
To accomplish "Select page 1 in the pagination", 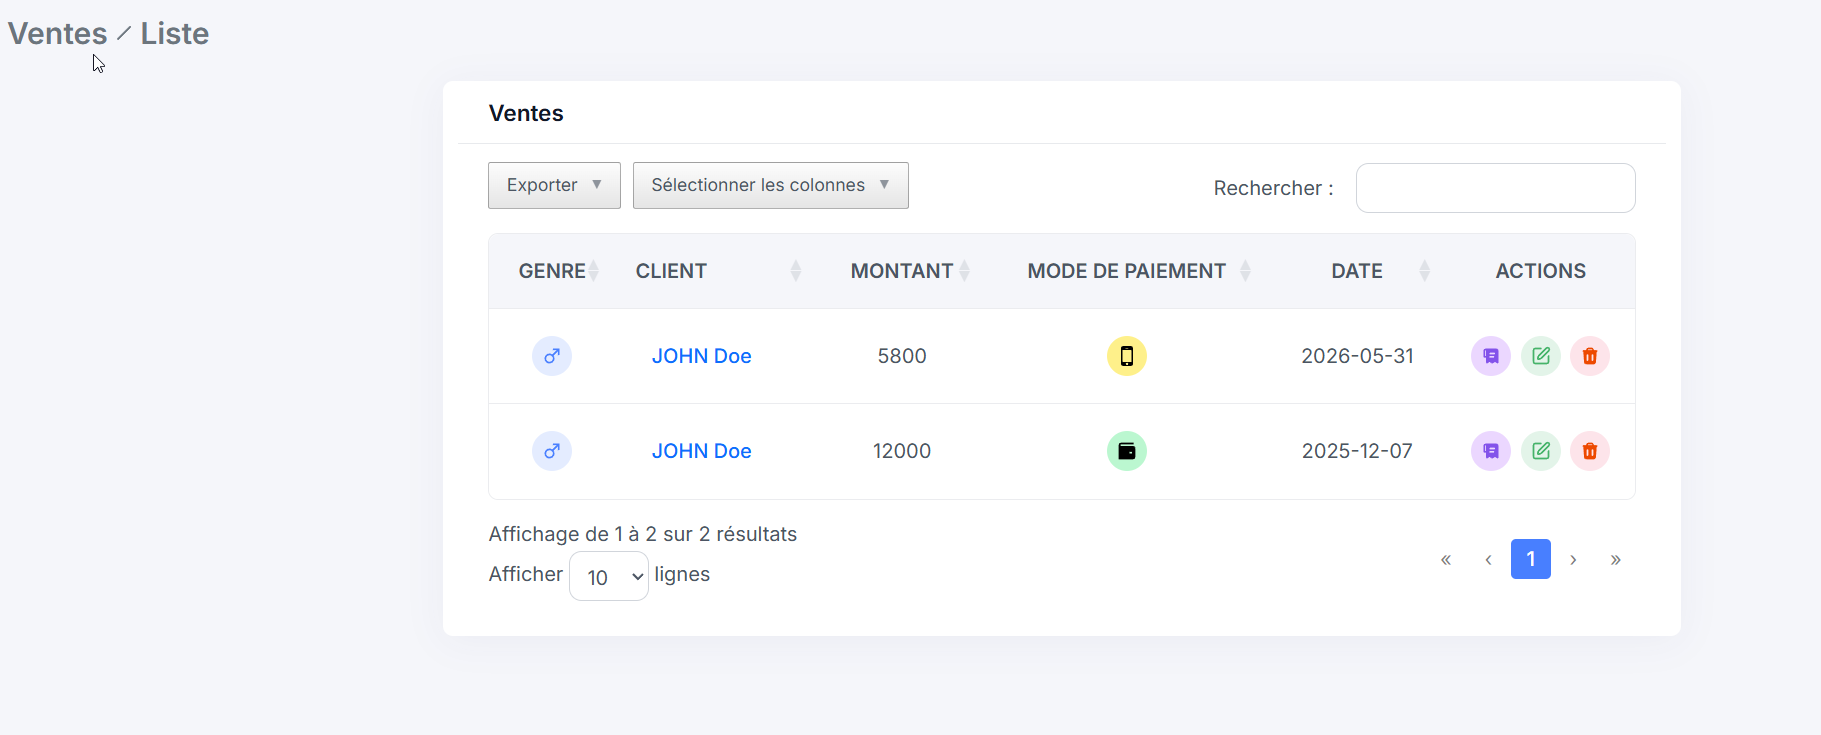I will (1530, 559).
